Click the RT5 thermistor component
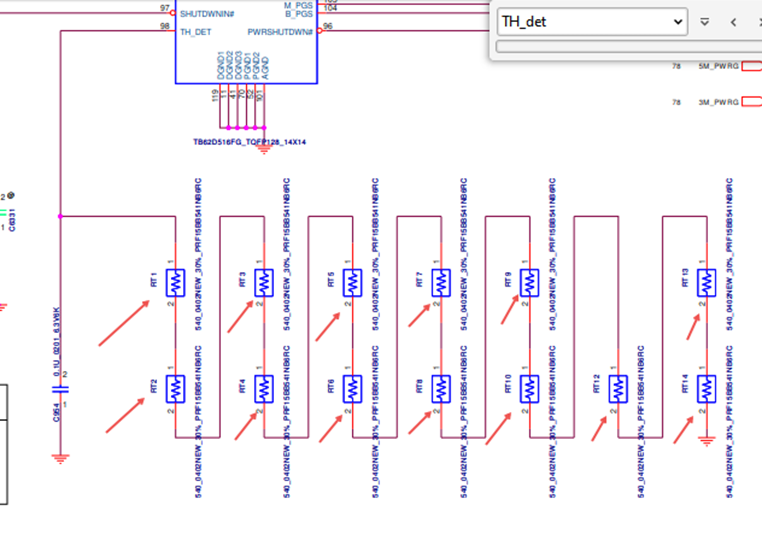Image resolution: width=762 pixels, height=546 pixels. click(x=353, y=283)
